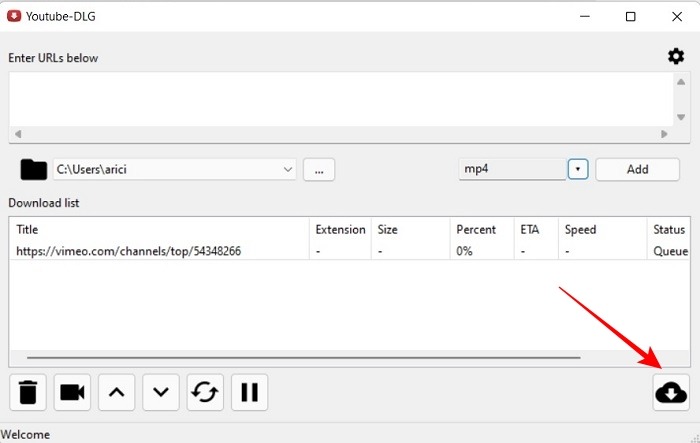Click the reload arrows icon

click(205, 393)
